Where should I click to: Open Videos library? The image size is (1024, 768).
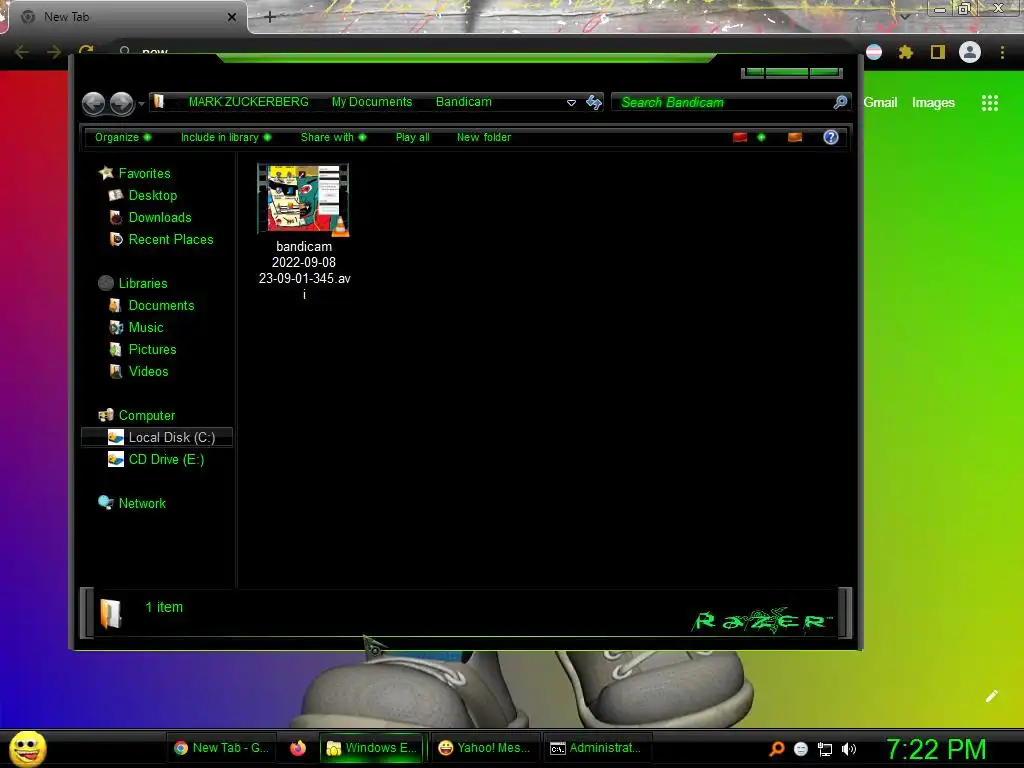click(148, 372)
